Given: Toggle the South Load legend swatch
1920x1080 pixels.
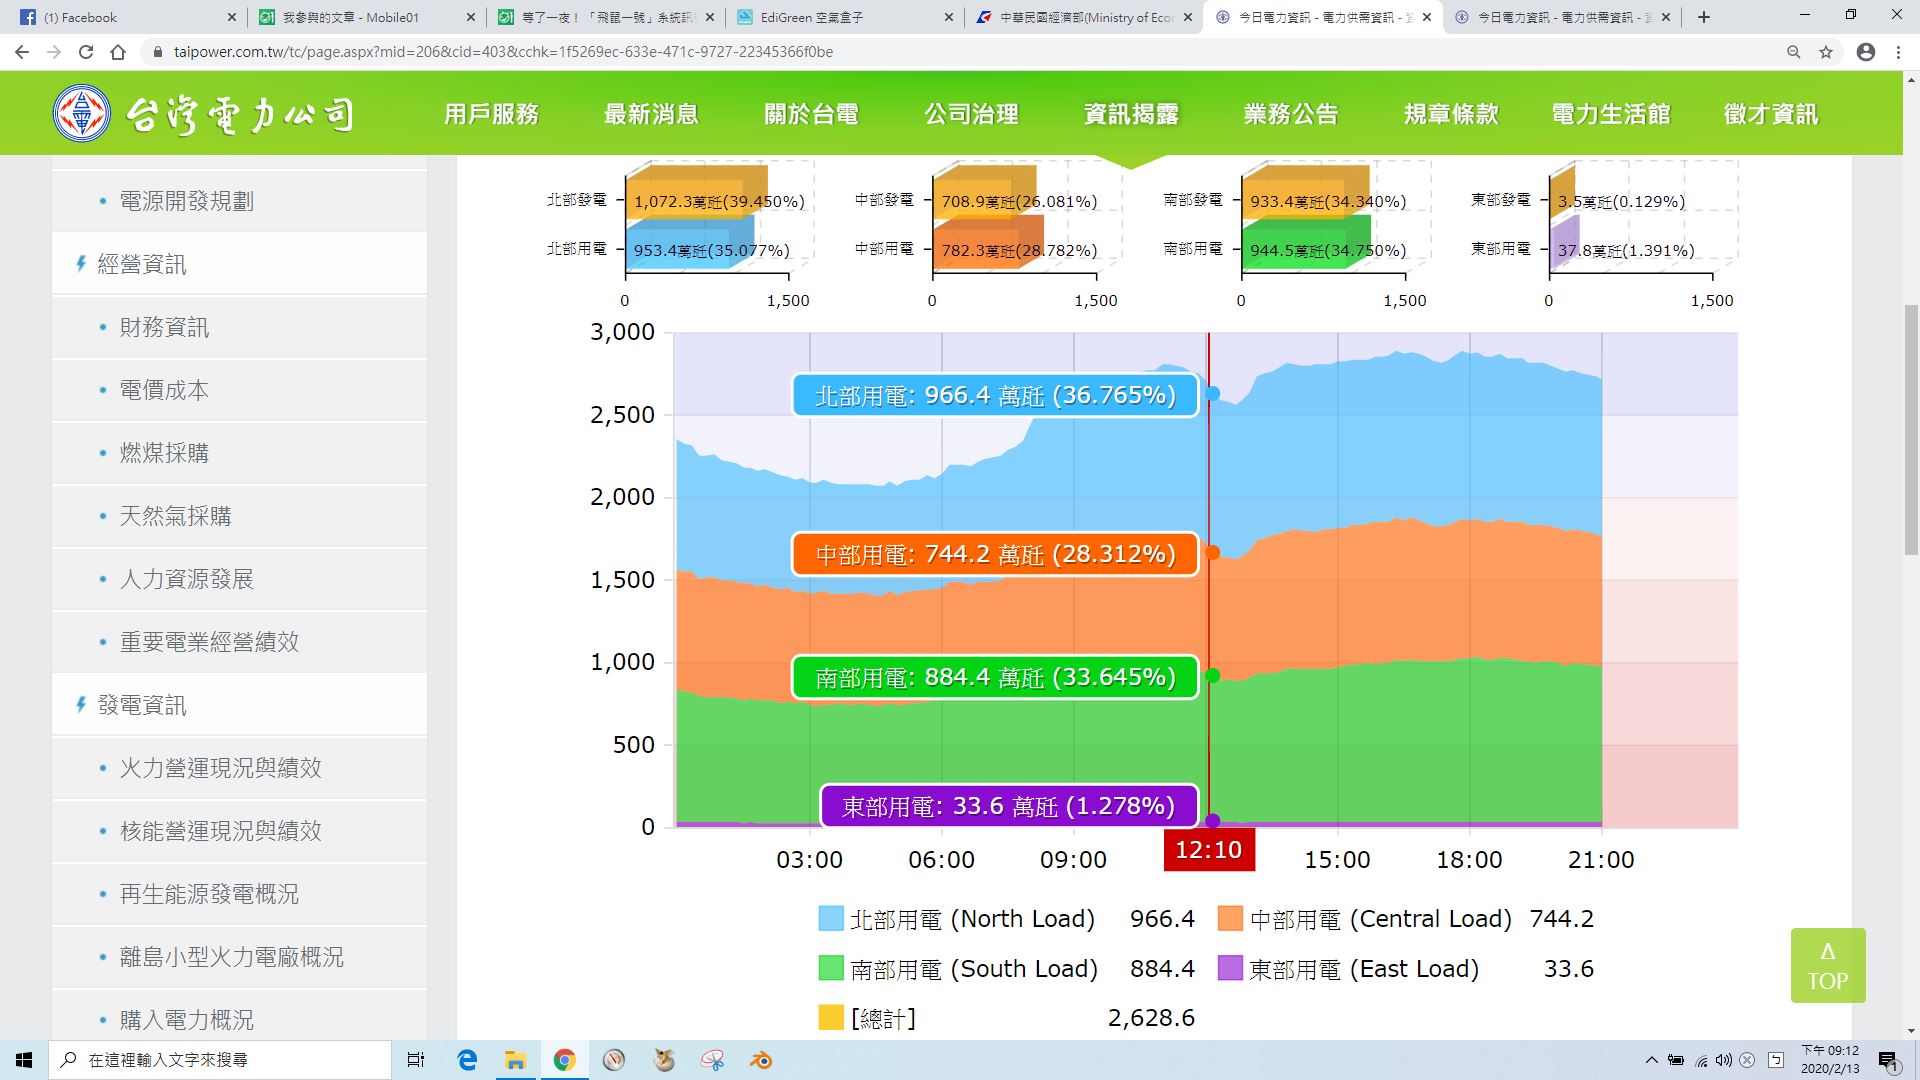Looking at the screenshot, I should pyautogui.click(x=831, y=968).
